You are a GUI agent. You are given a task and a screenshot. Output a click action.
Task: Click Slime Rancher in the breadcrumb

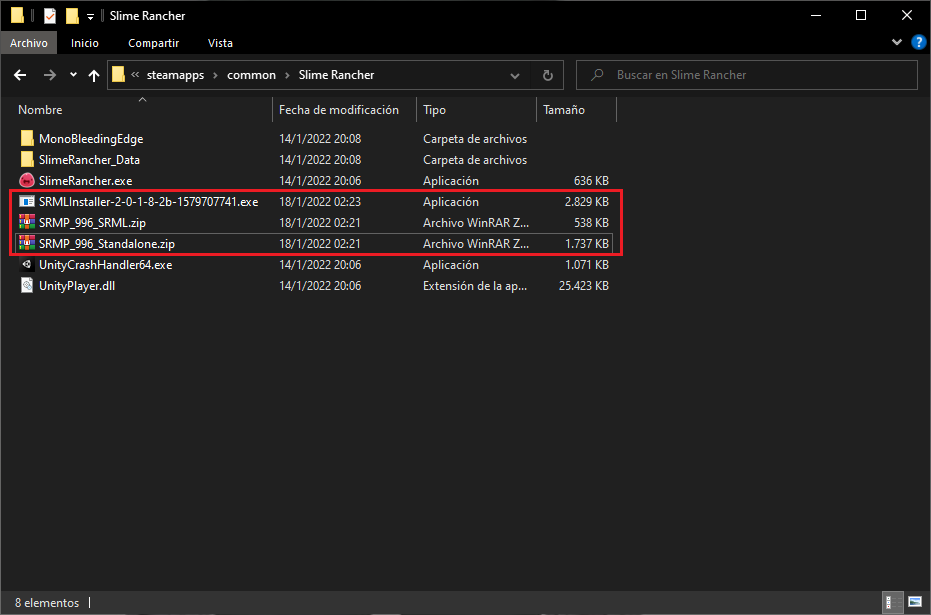tap(336, 75)
